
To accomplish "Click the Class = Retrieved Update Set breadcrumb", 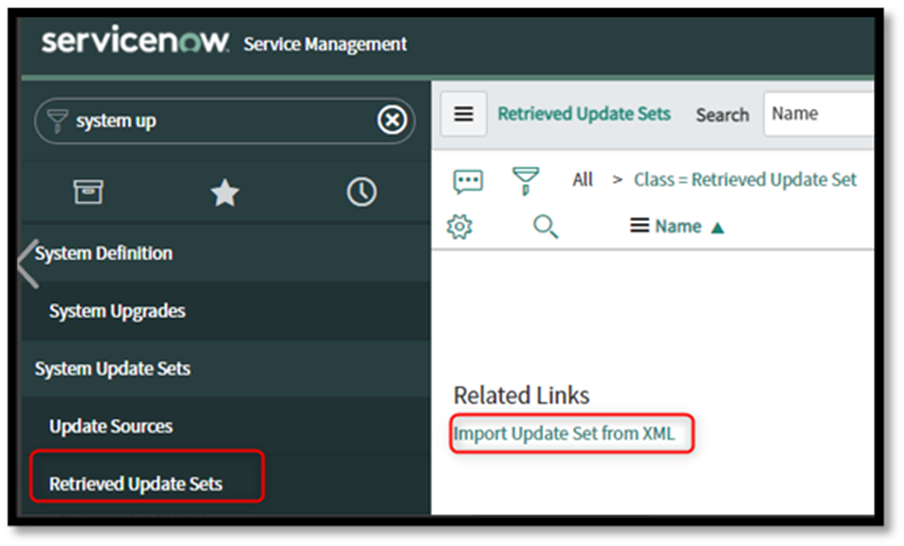I will pos(745,180).
